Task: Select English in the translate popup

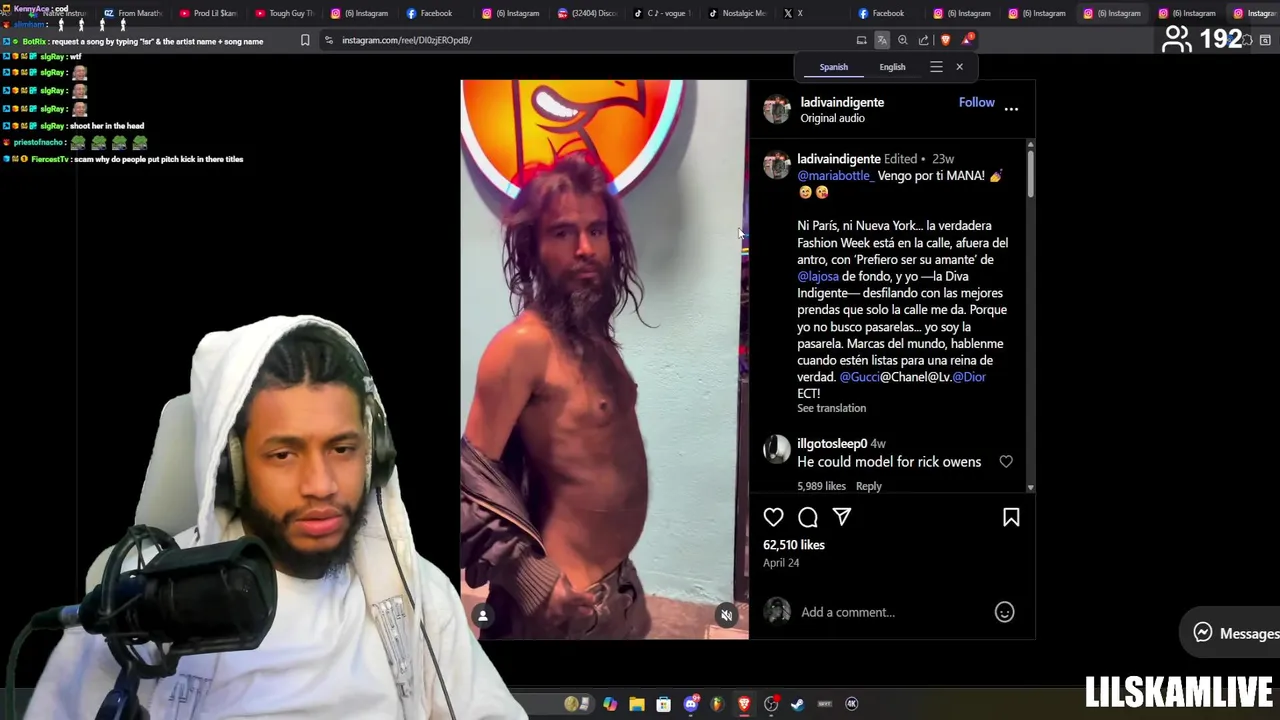Action: 892,67
